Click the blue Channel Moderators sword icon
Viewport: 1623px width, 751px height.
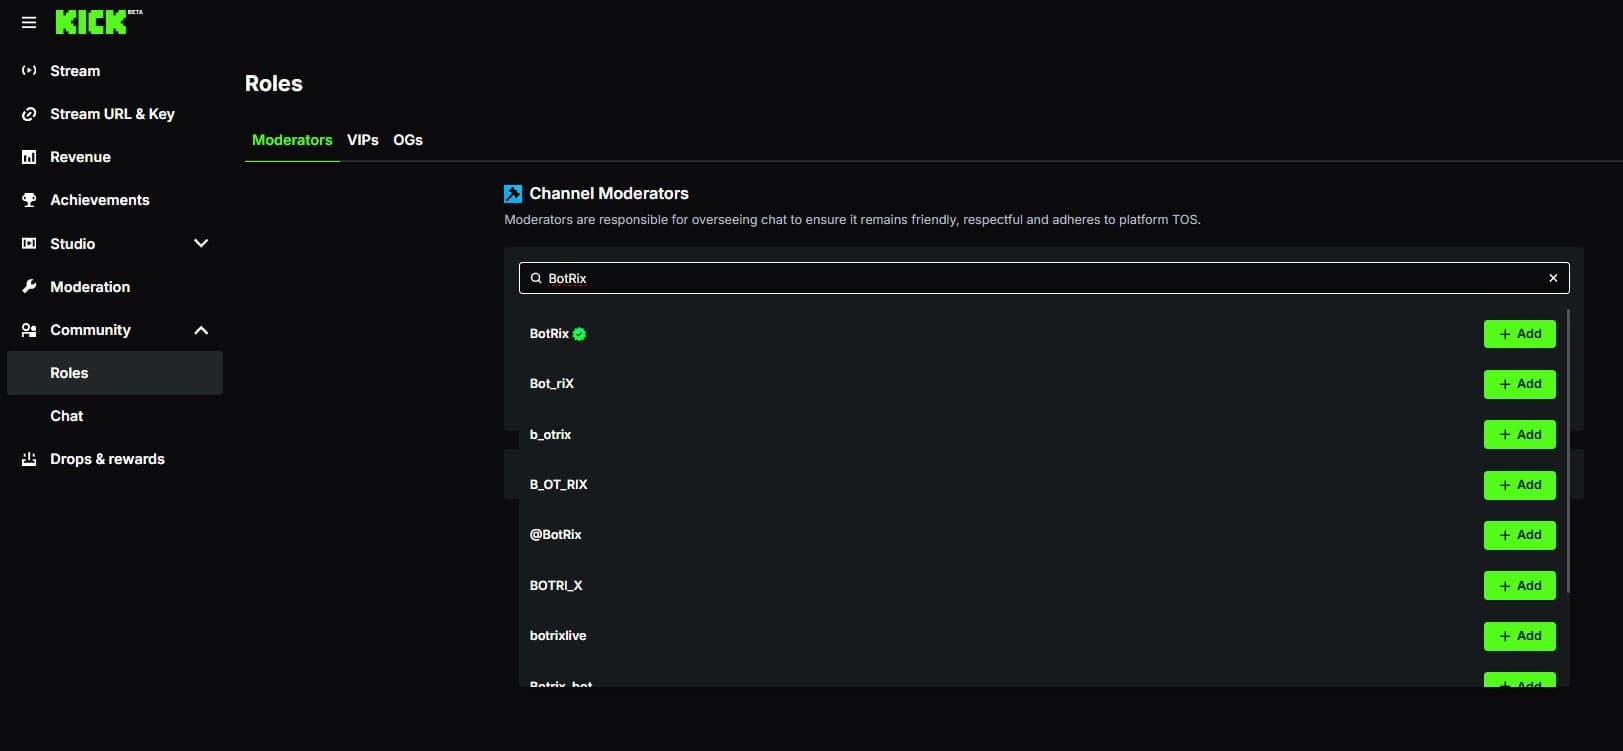(x=513, y=194)
